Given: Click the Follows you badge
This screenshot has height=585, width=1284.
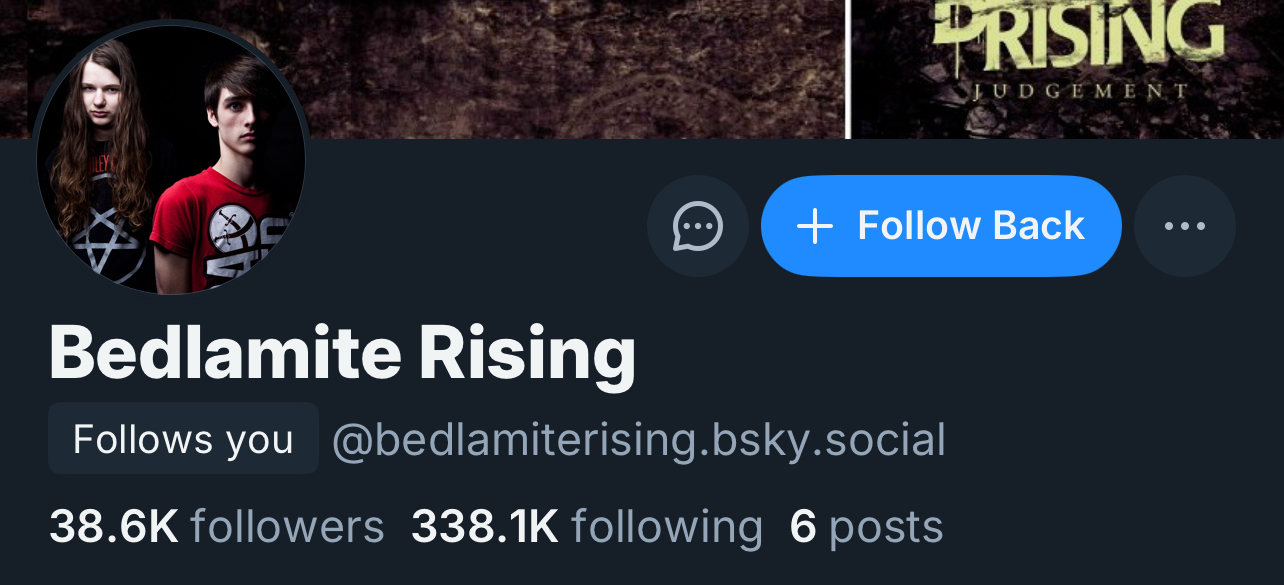Looking at the screenshot, I should point(183,439).
